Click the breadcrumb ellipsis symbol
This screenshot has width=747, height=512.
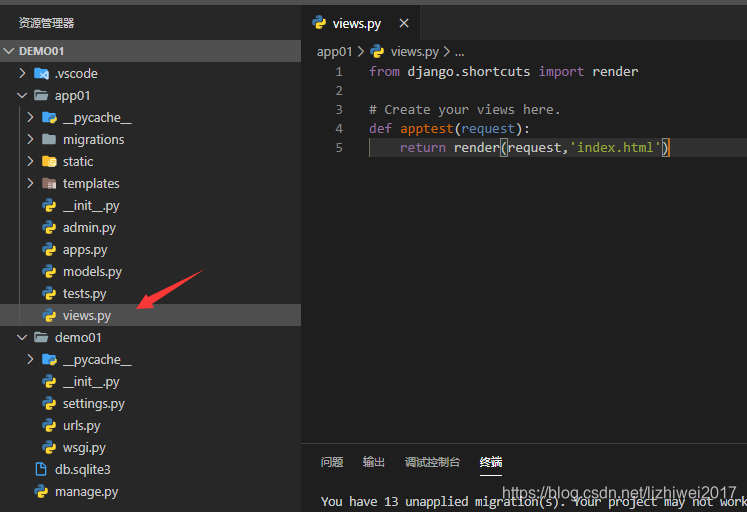point(459,52)
